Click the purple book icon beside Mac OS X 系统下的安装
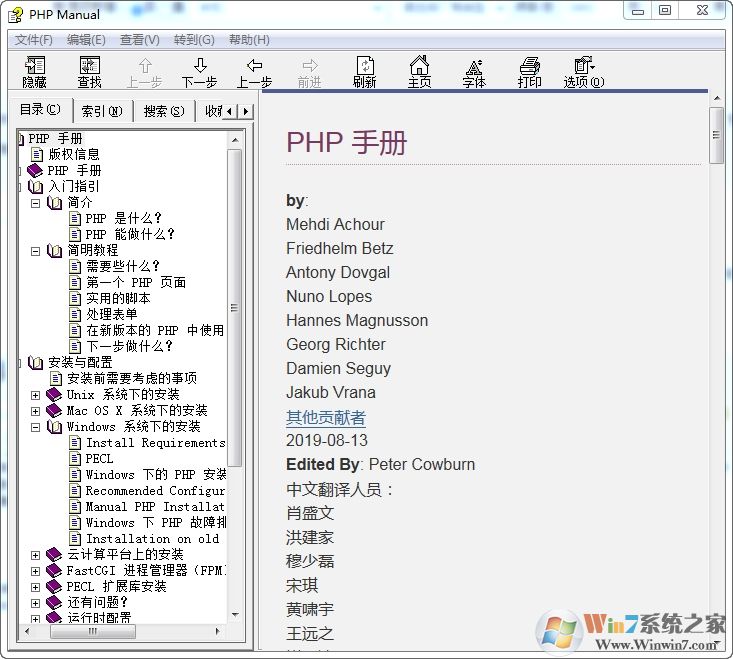The width and height of the screenshot is (733, 659). [54, 411]
